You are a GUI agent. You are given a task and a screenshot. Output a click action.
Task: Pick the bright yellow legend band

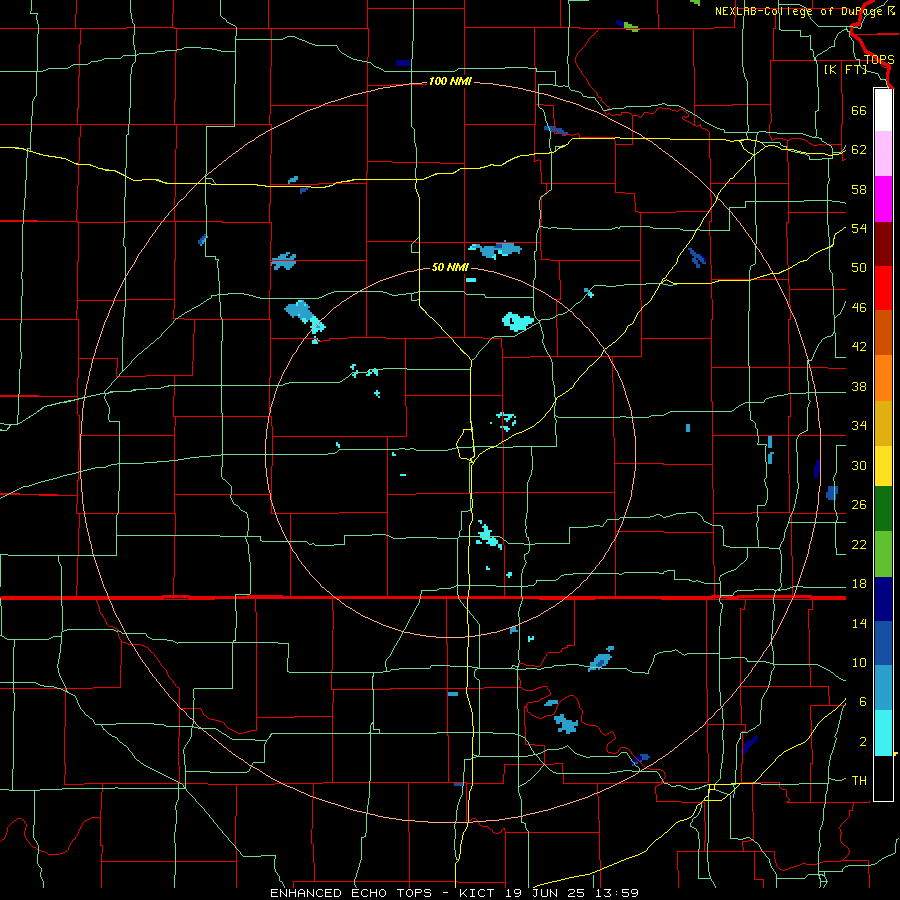[883, 465]
